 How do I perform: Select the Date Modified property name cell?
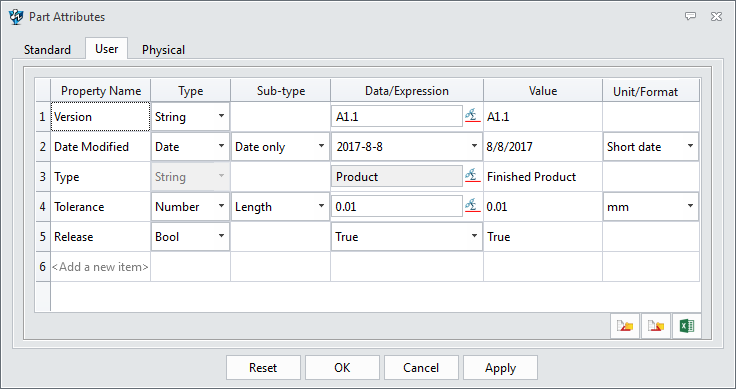click(100, 146)
